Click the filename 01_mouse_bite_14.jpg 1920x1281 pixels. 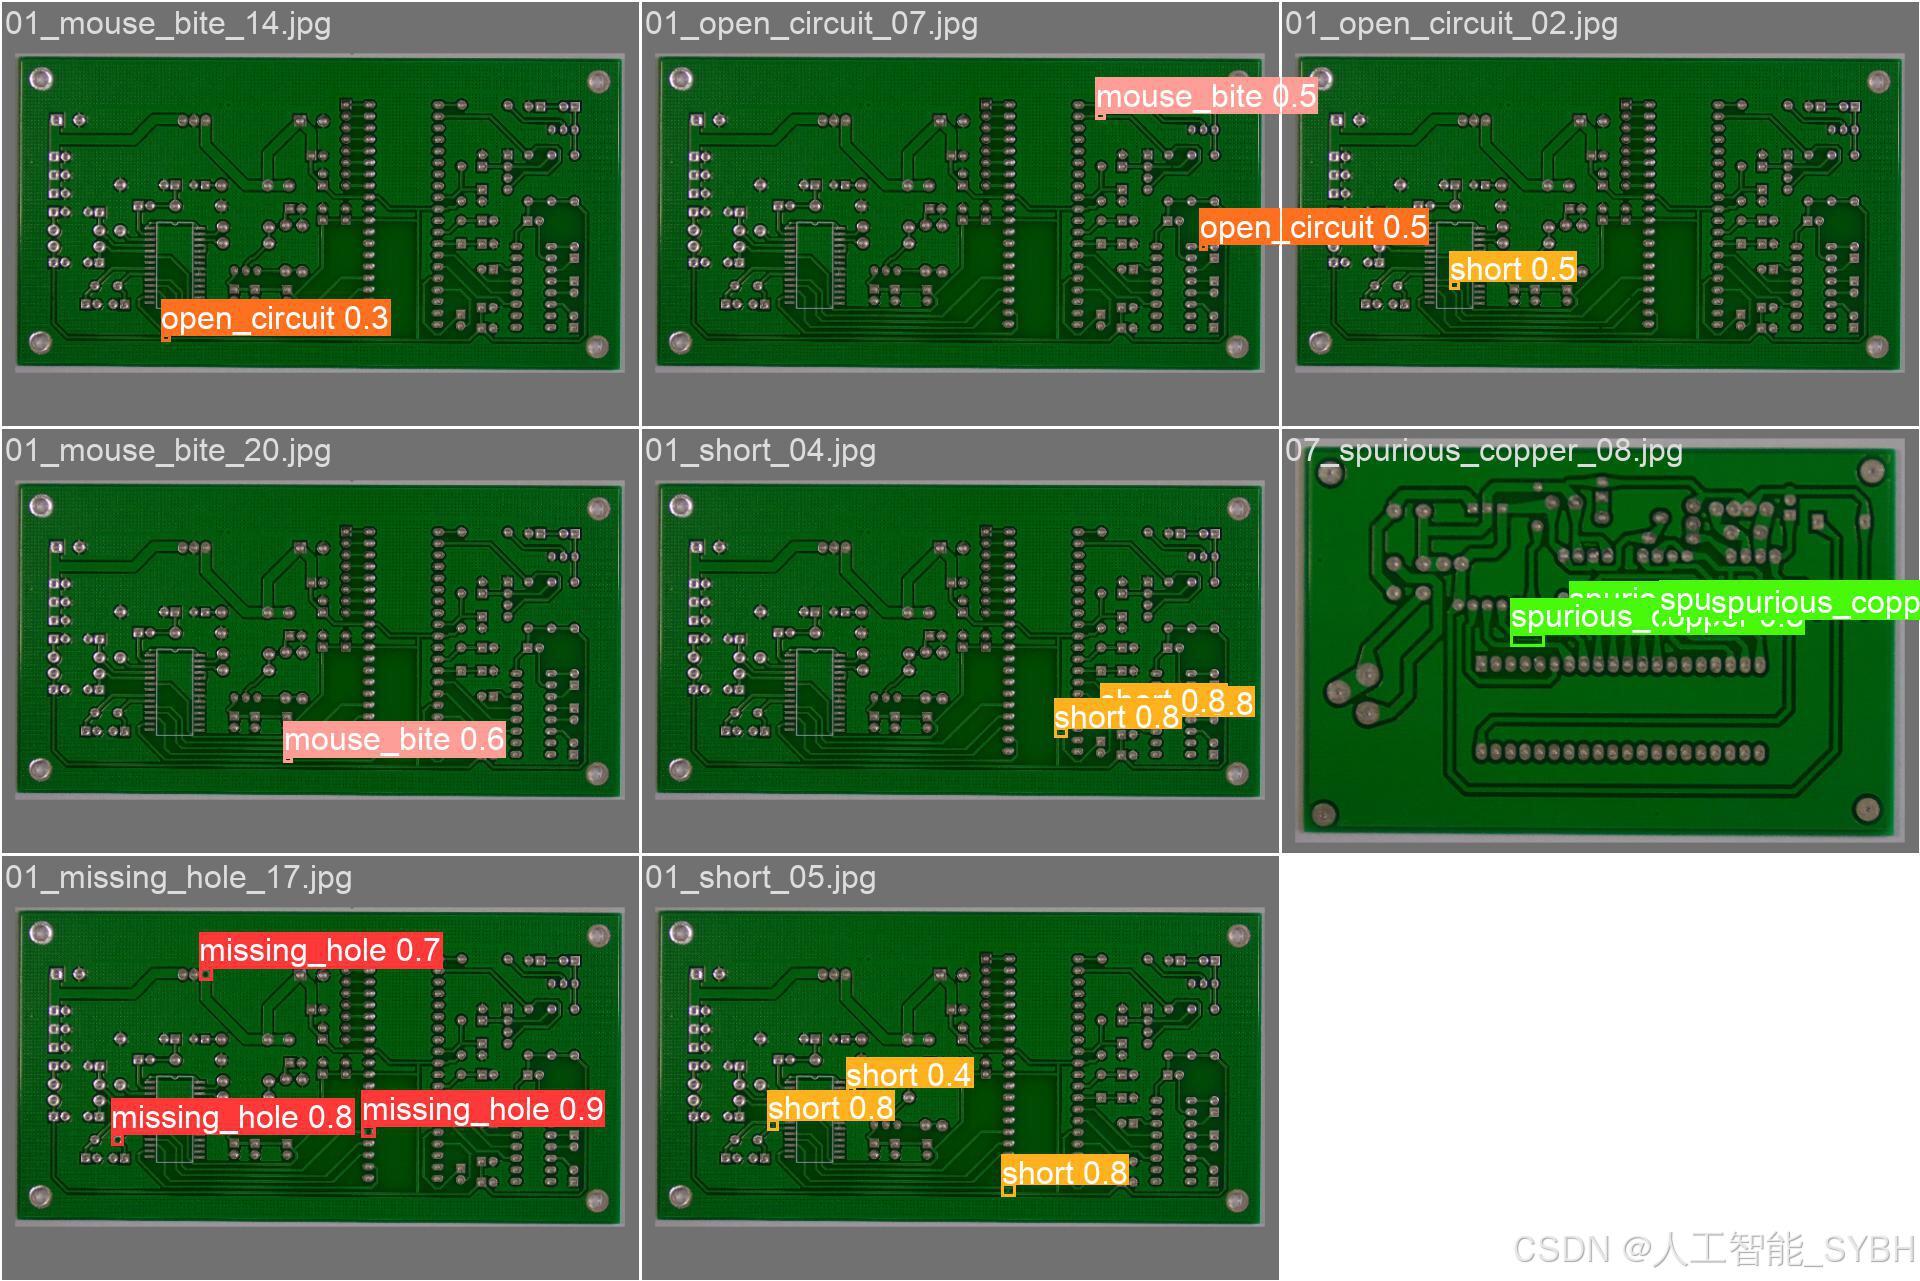[166, 24]
